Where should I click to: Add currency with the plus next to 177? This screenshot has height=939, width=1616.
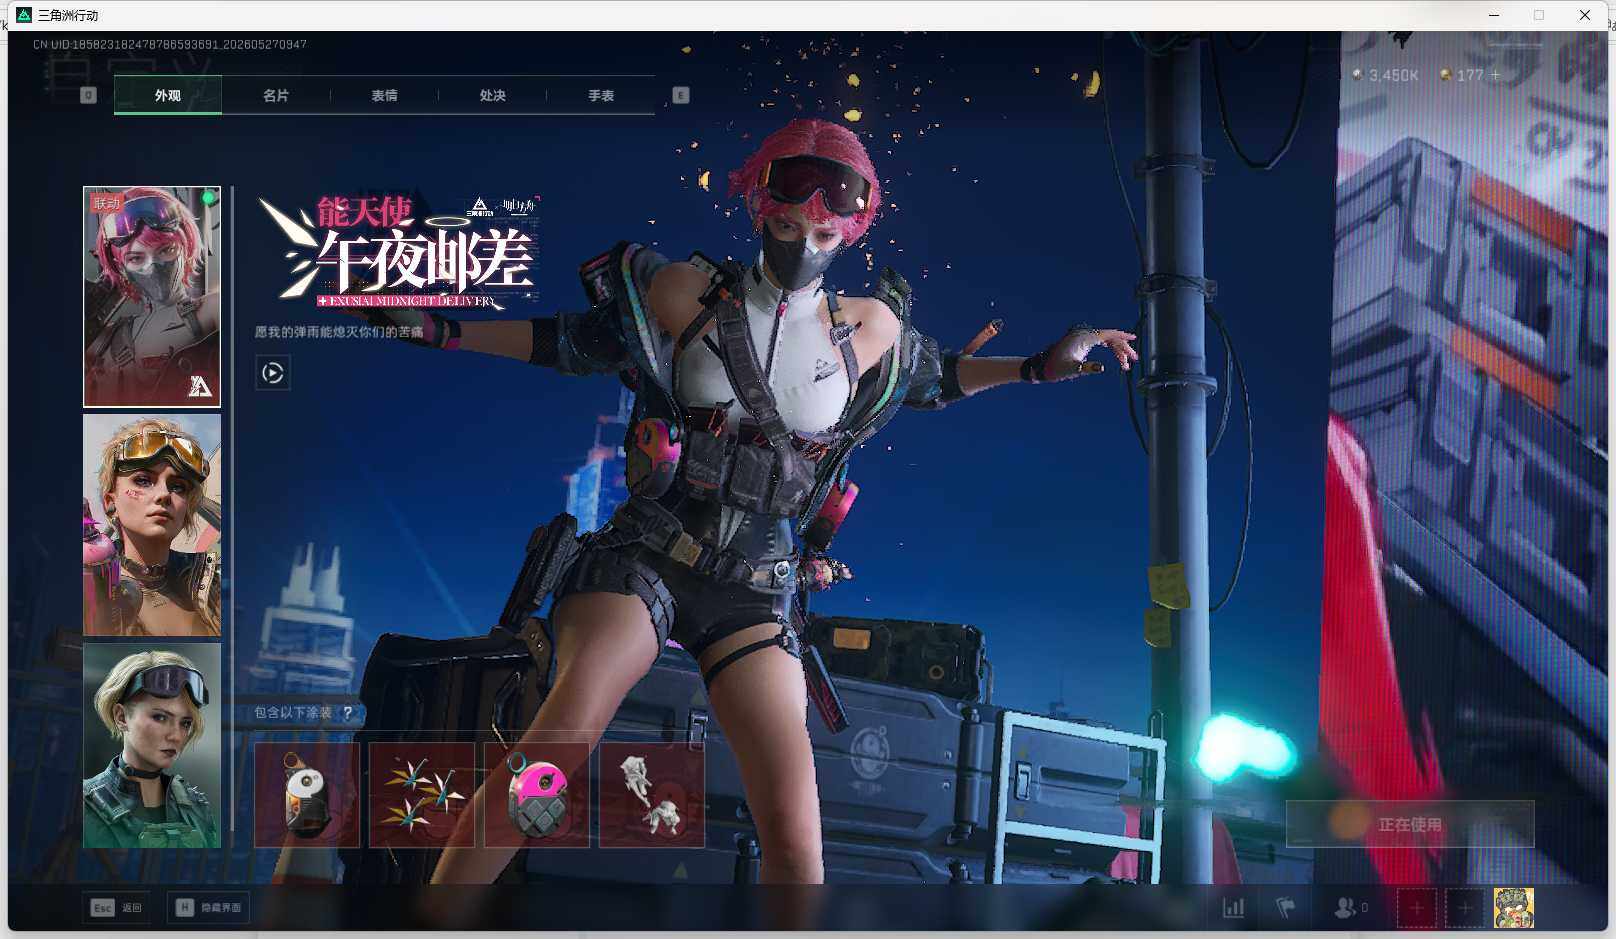[x=1495, y=75]
